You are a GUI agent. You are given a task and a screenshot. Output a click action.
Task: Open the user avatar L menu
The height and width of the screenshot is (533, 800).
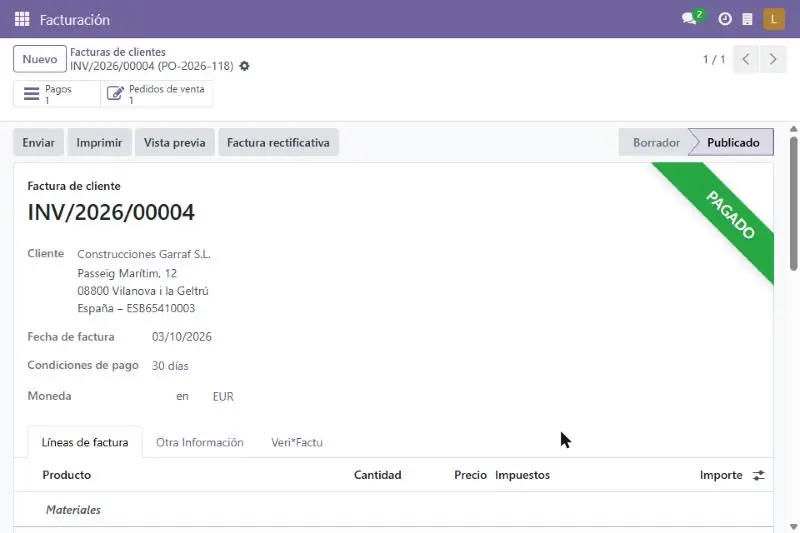tap(773, 19)
